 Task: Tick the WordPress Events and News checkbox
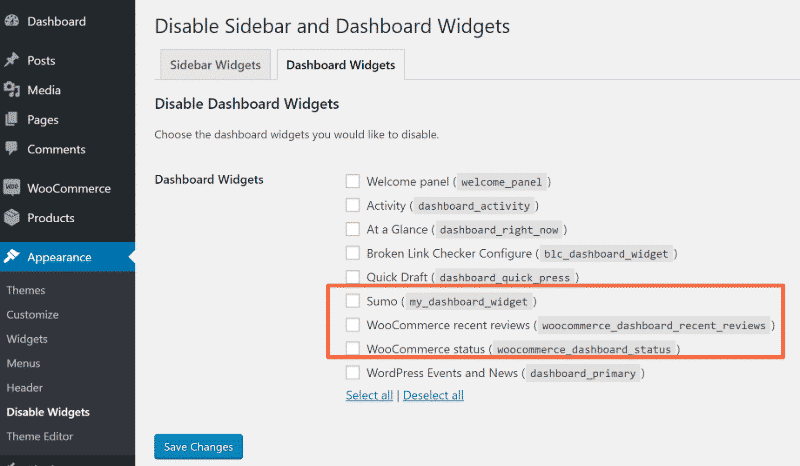point(353,373)
